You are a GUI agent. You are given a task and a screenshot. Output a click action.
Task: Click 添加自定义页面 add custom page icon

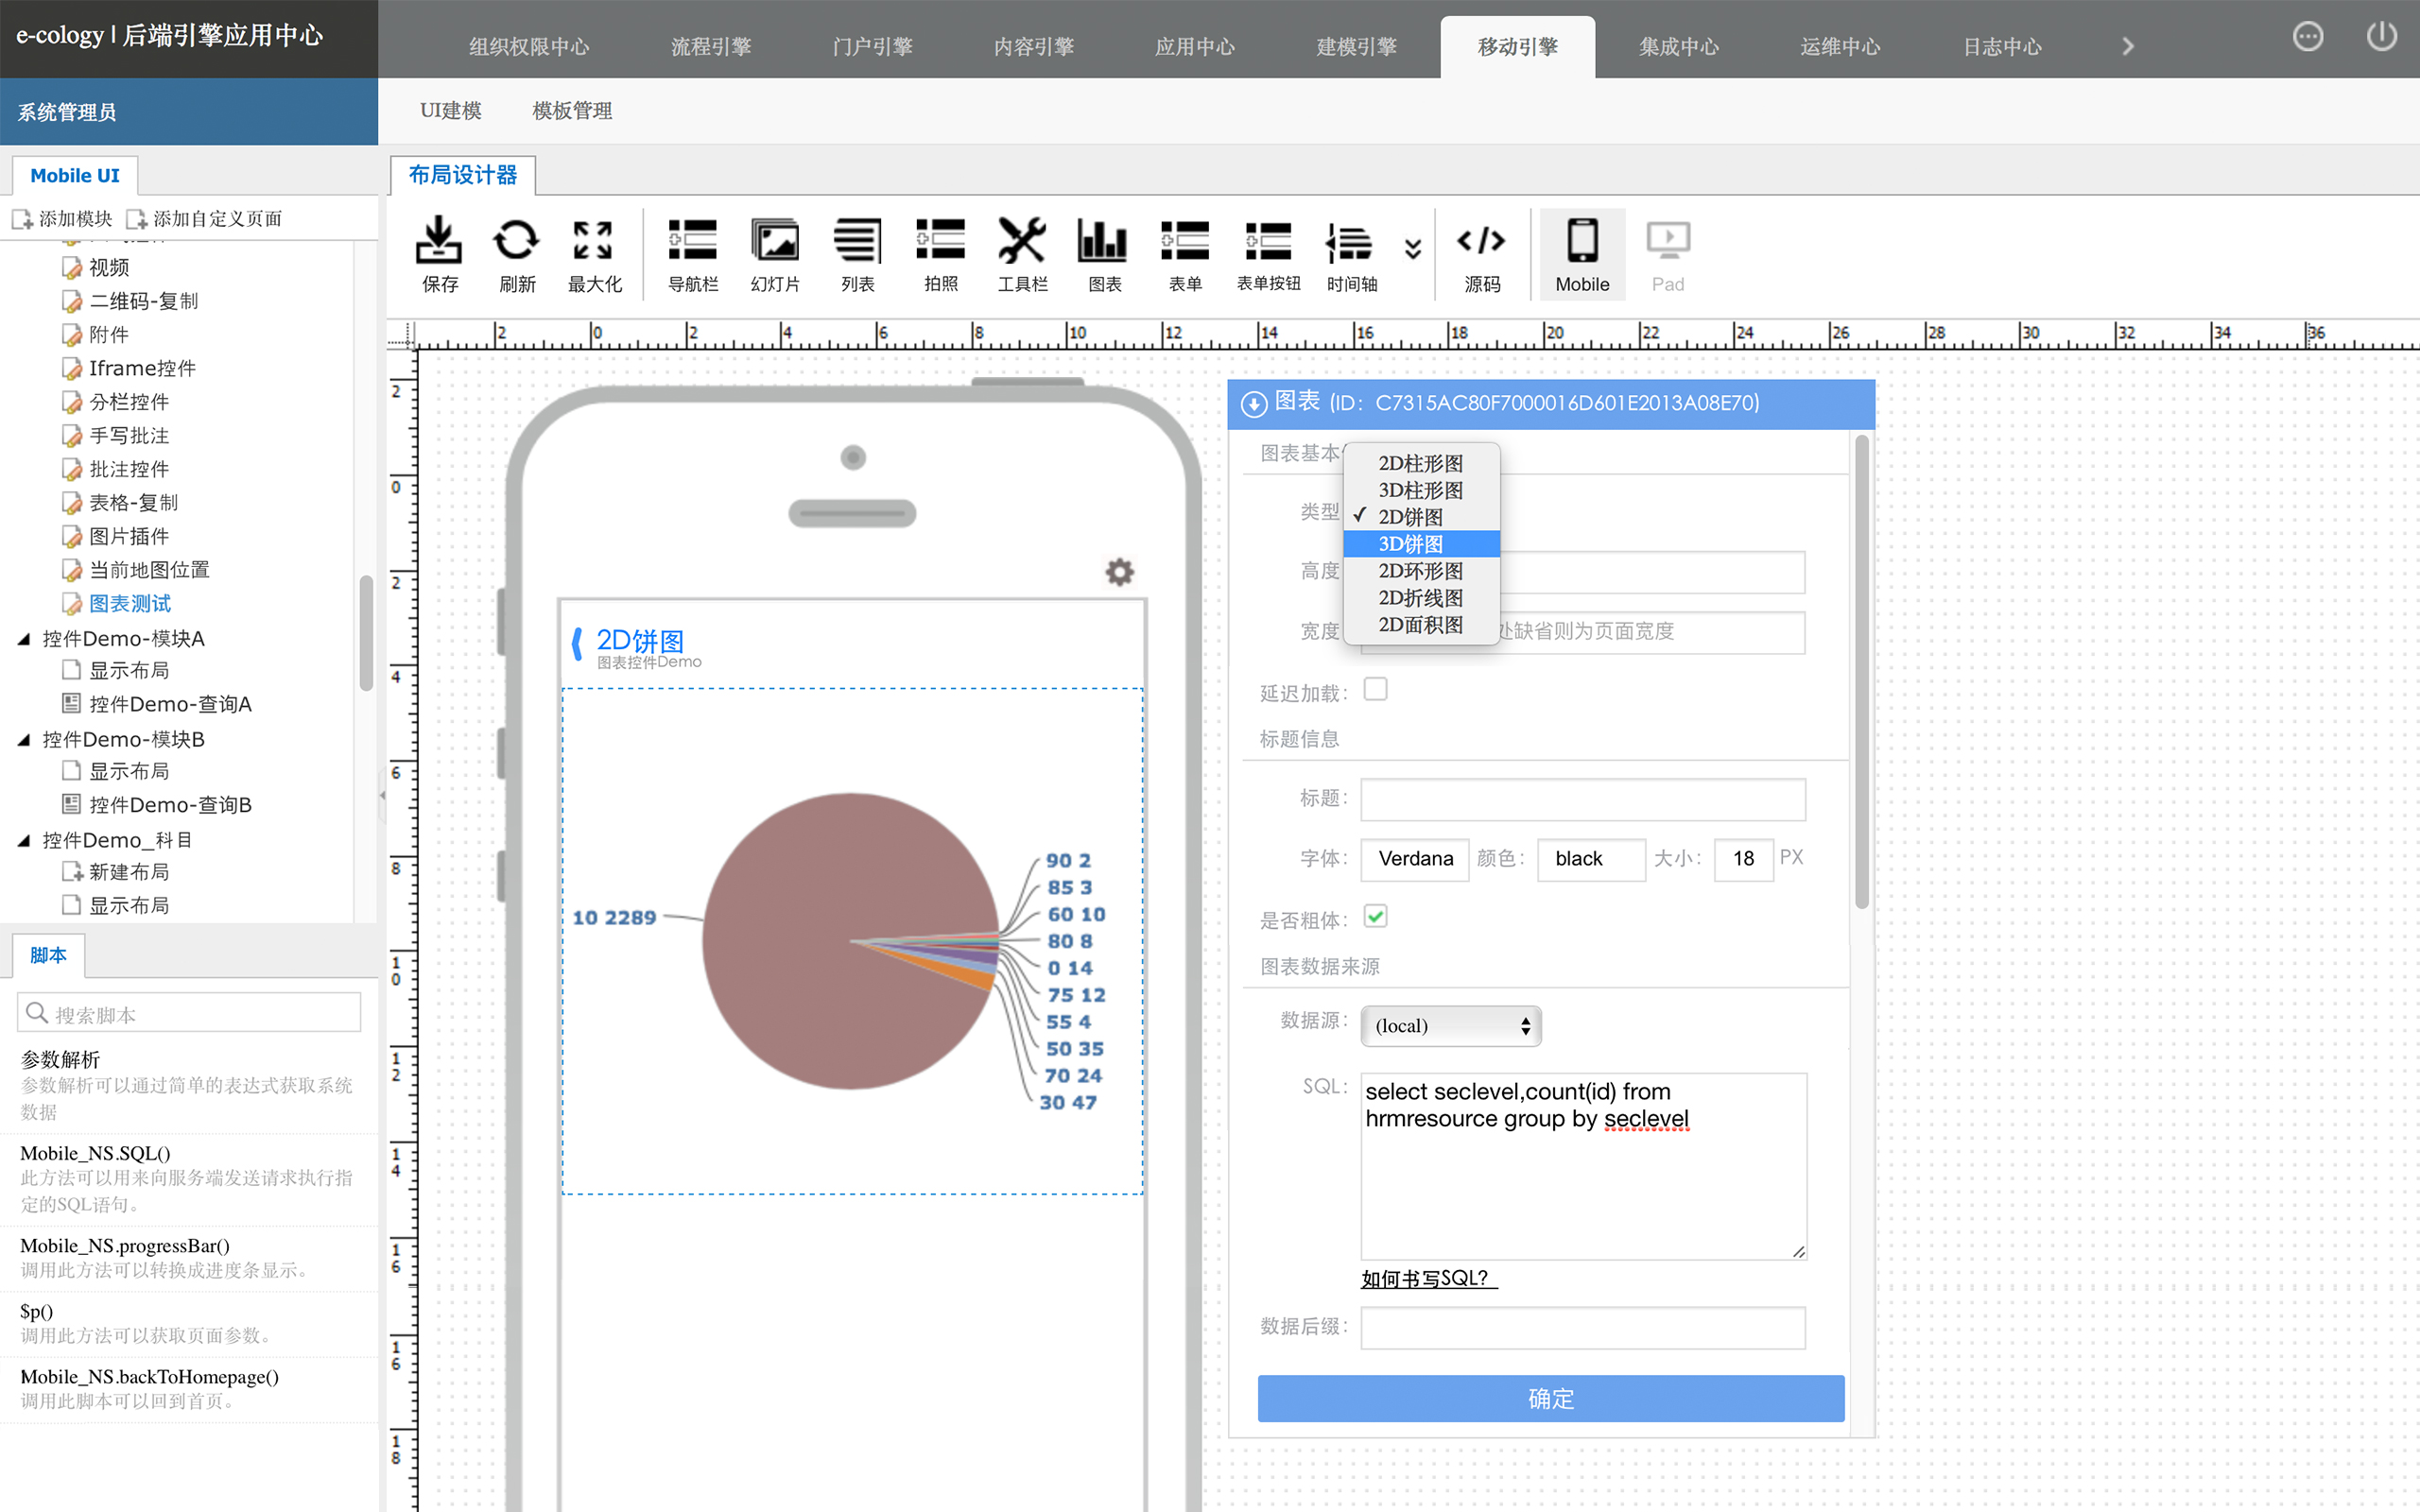[x=137, y=219]
